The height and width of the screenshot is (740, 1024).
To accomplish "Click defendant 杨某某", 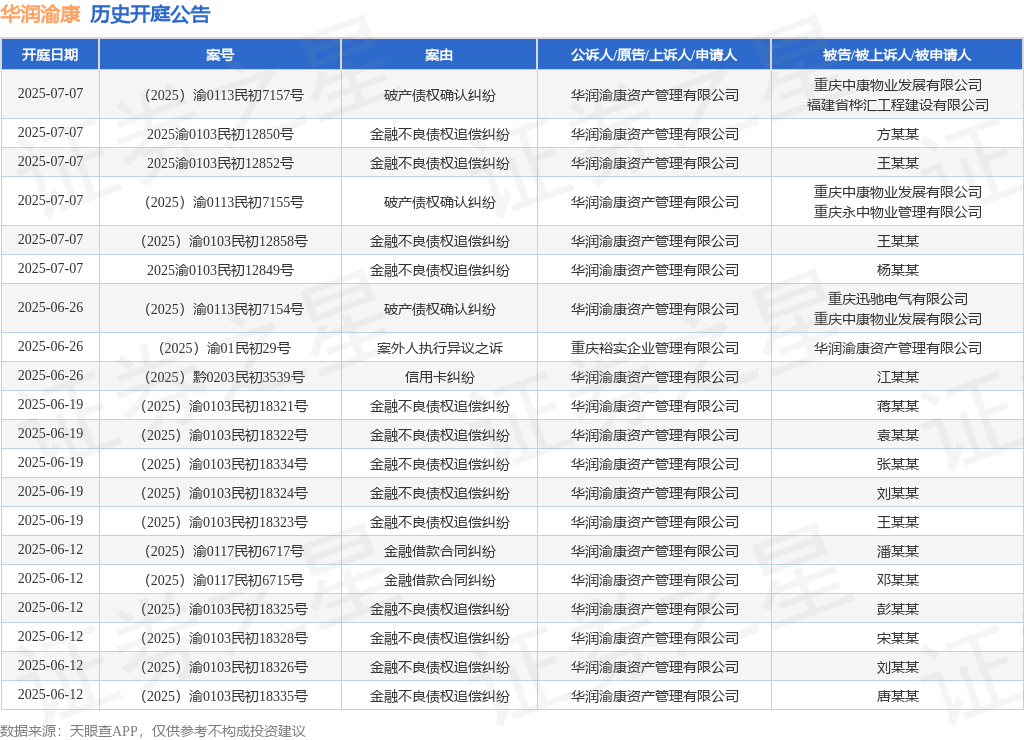I will tap(897, 270).
